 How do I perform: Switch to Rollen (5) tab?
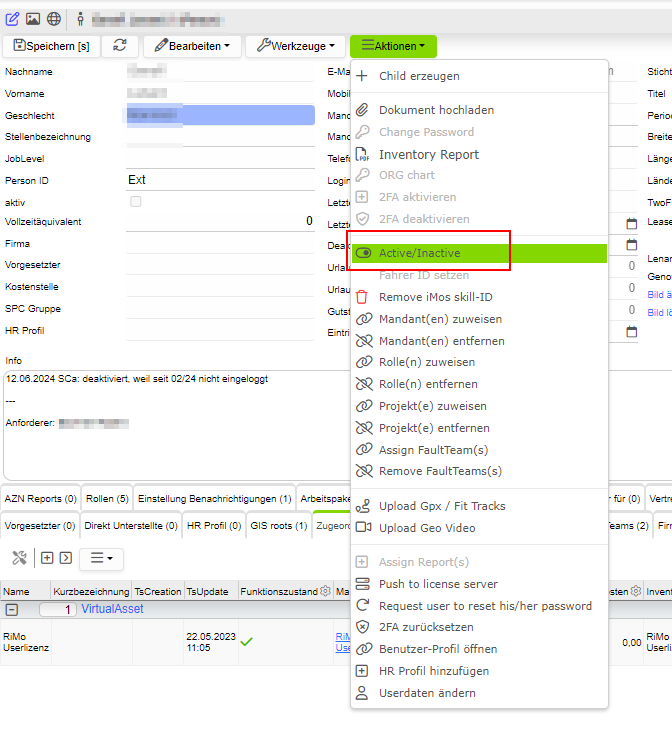point(107,499)
